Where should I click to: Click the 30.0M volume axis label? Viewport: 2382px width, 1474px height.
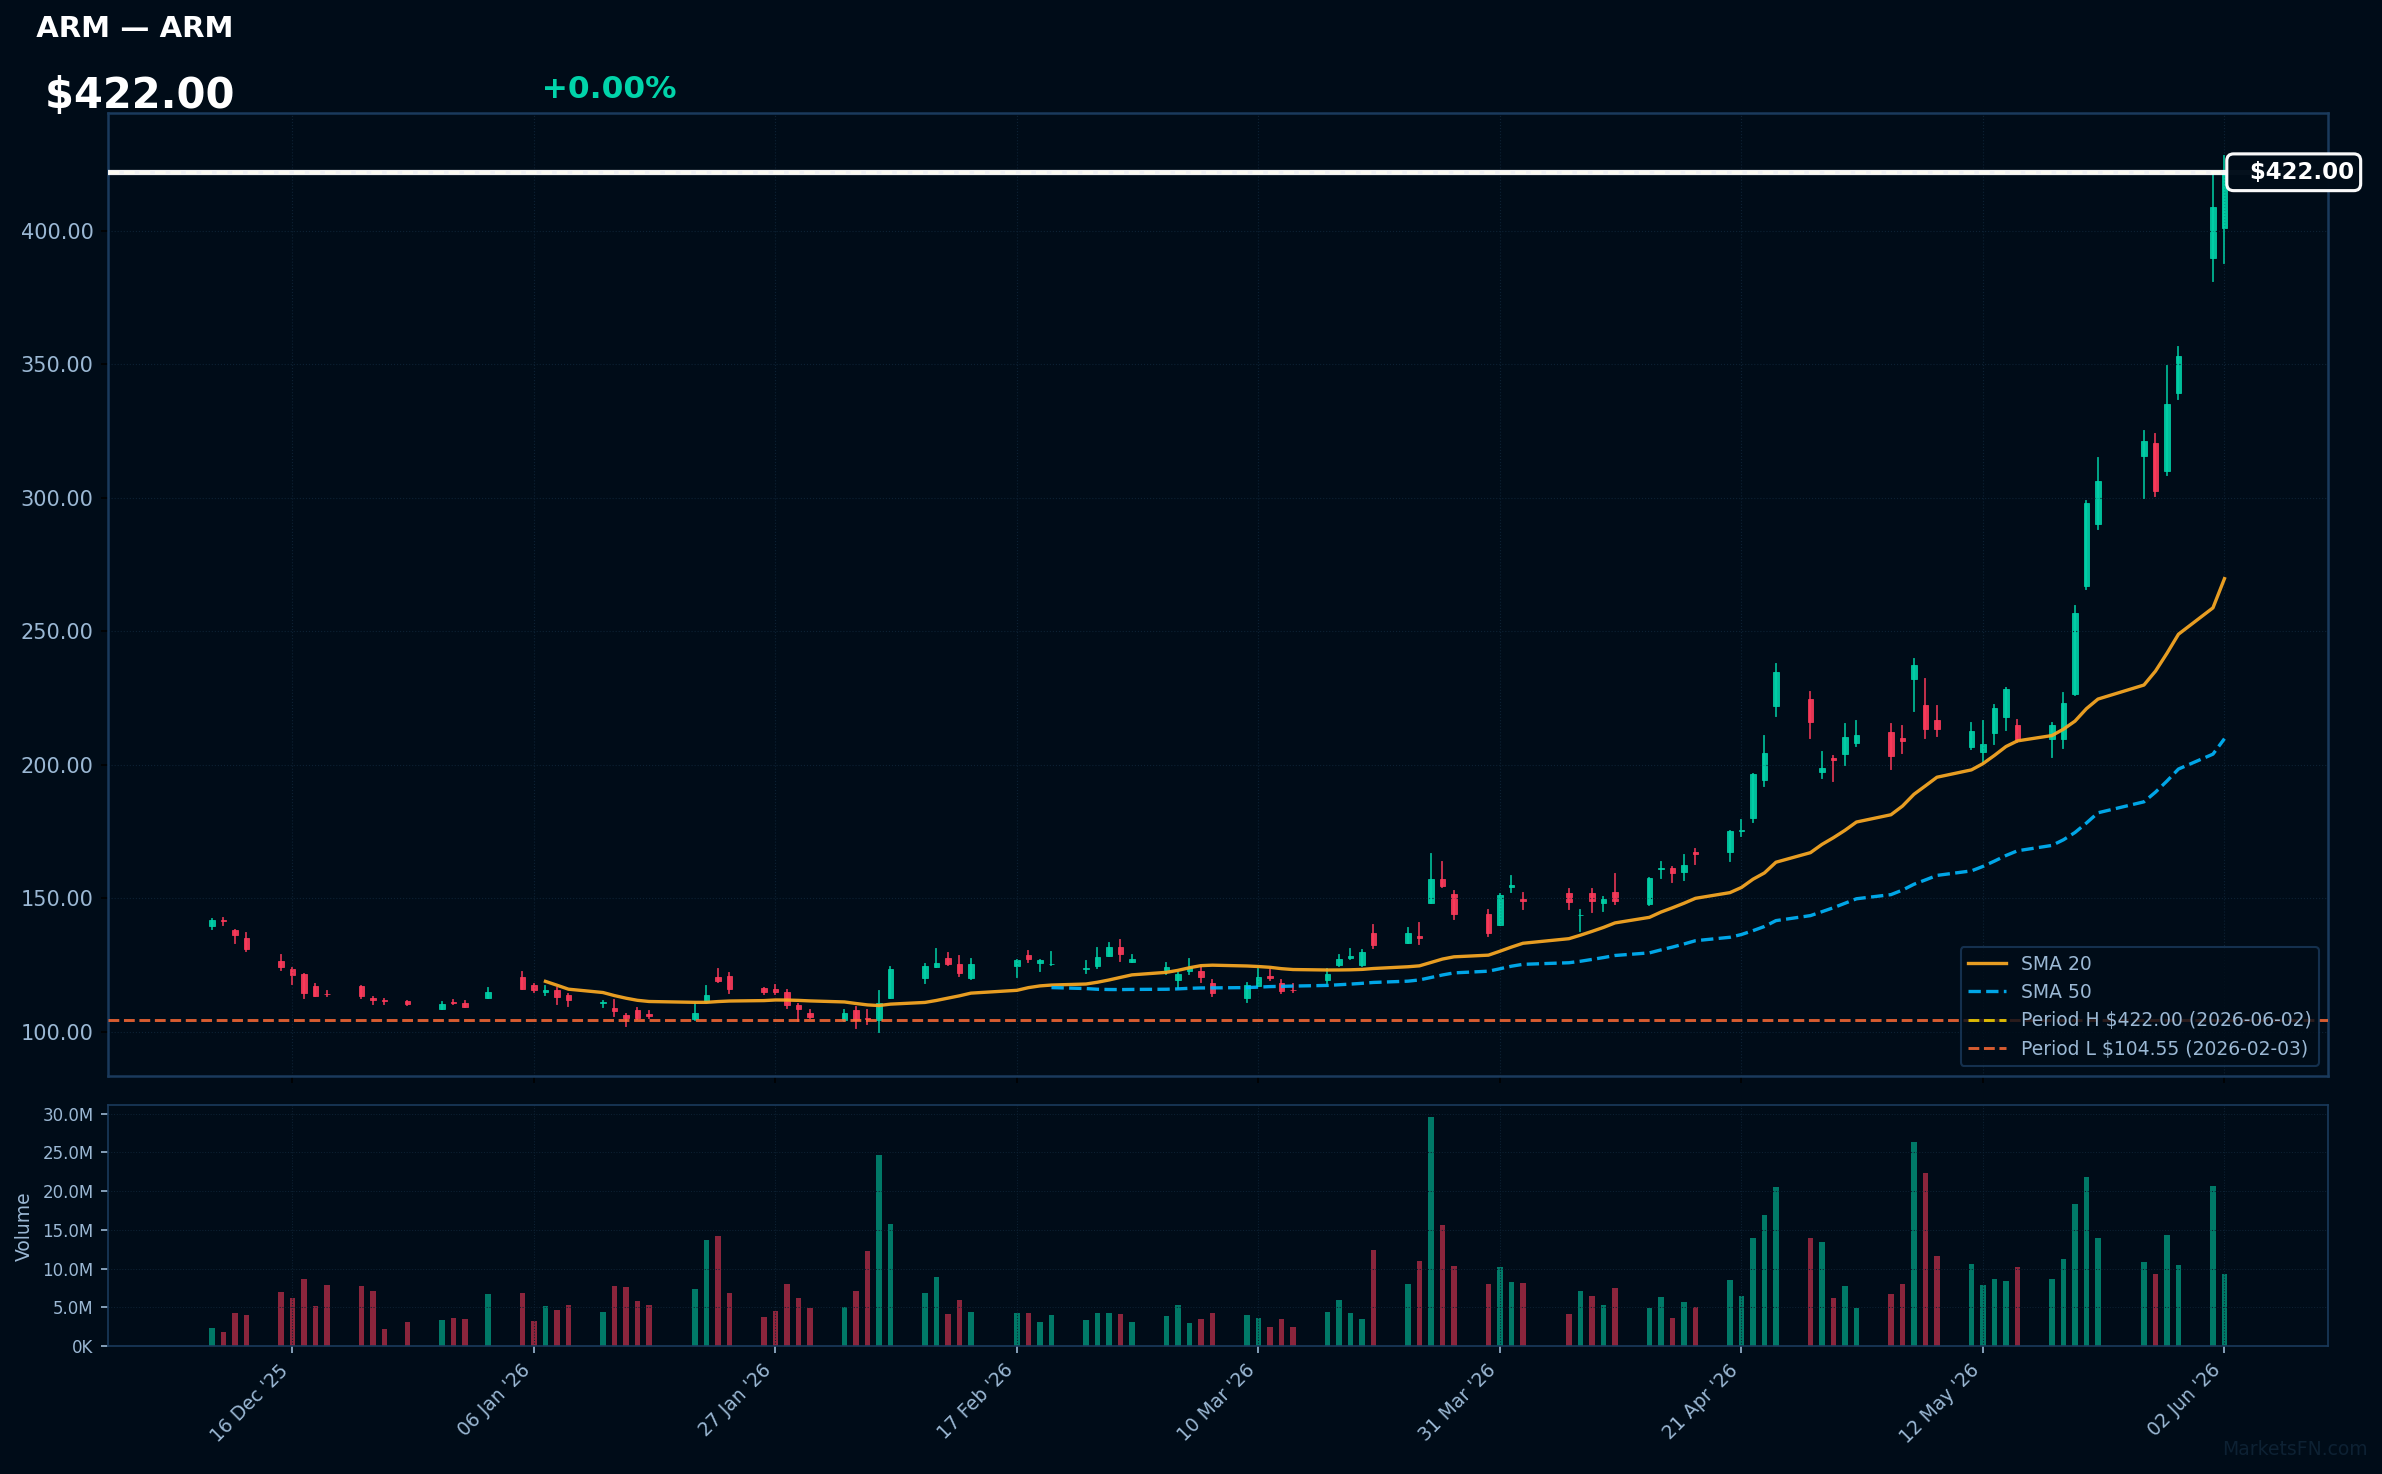coord(68,1115)
